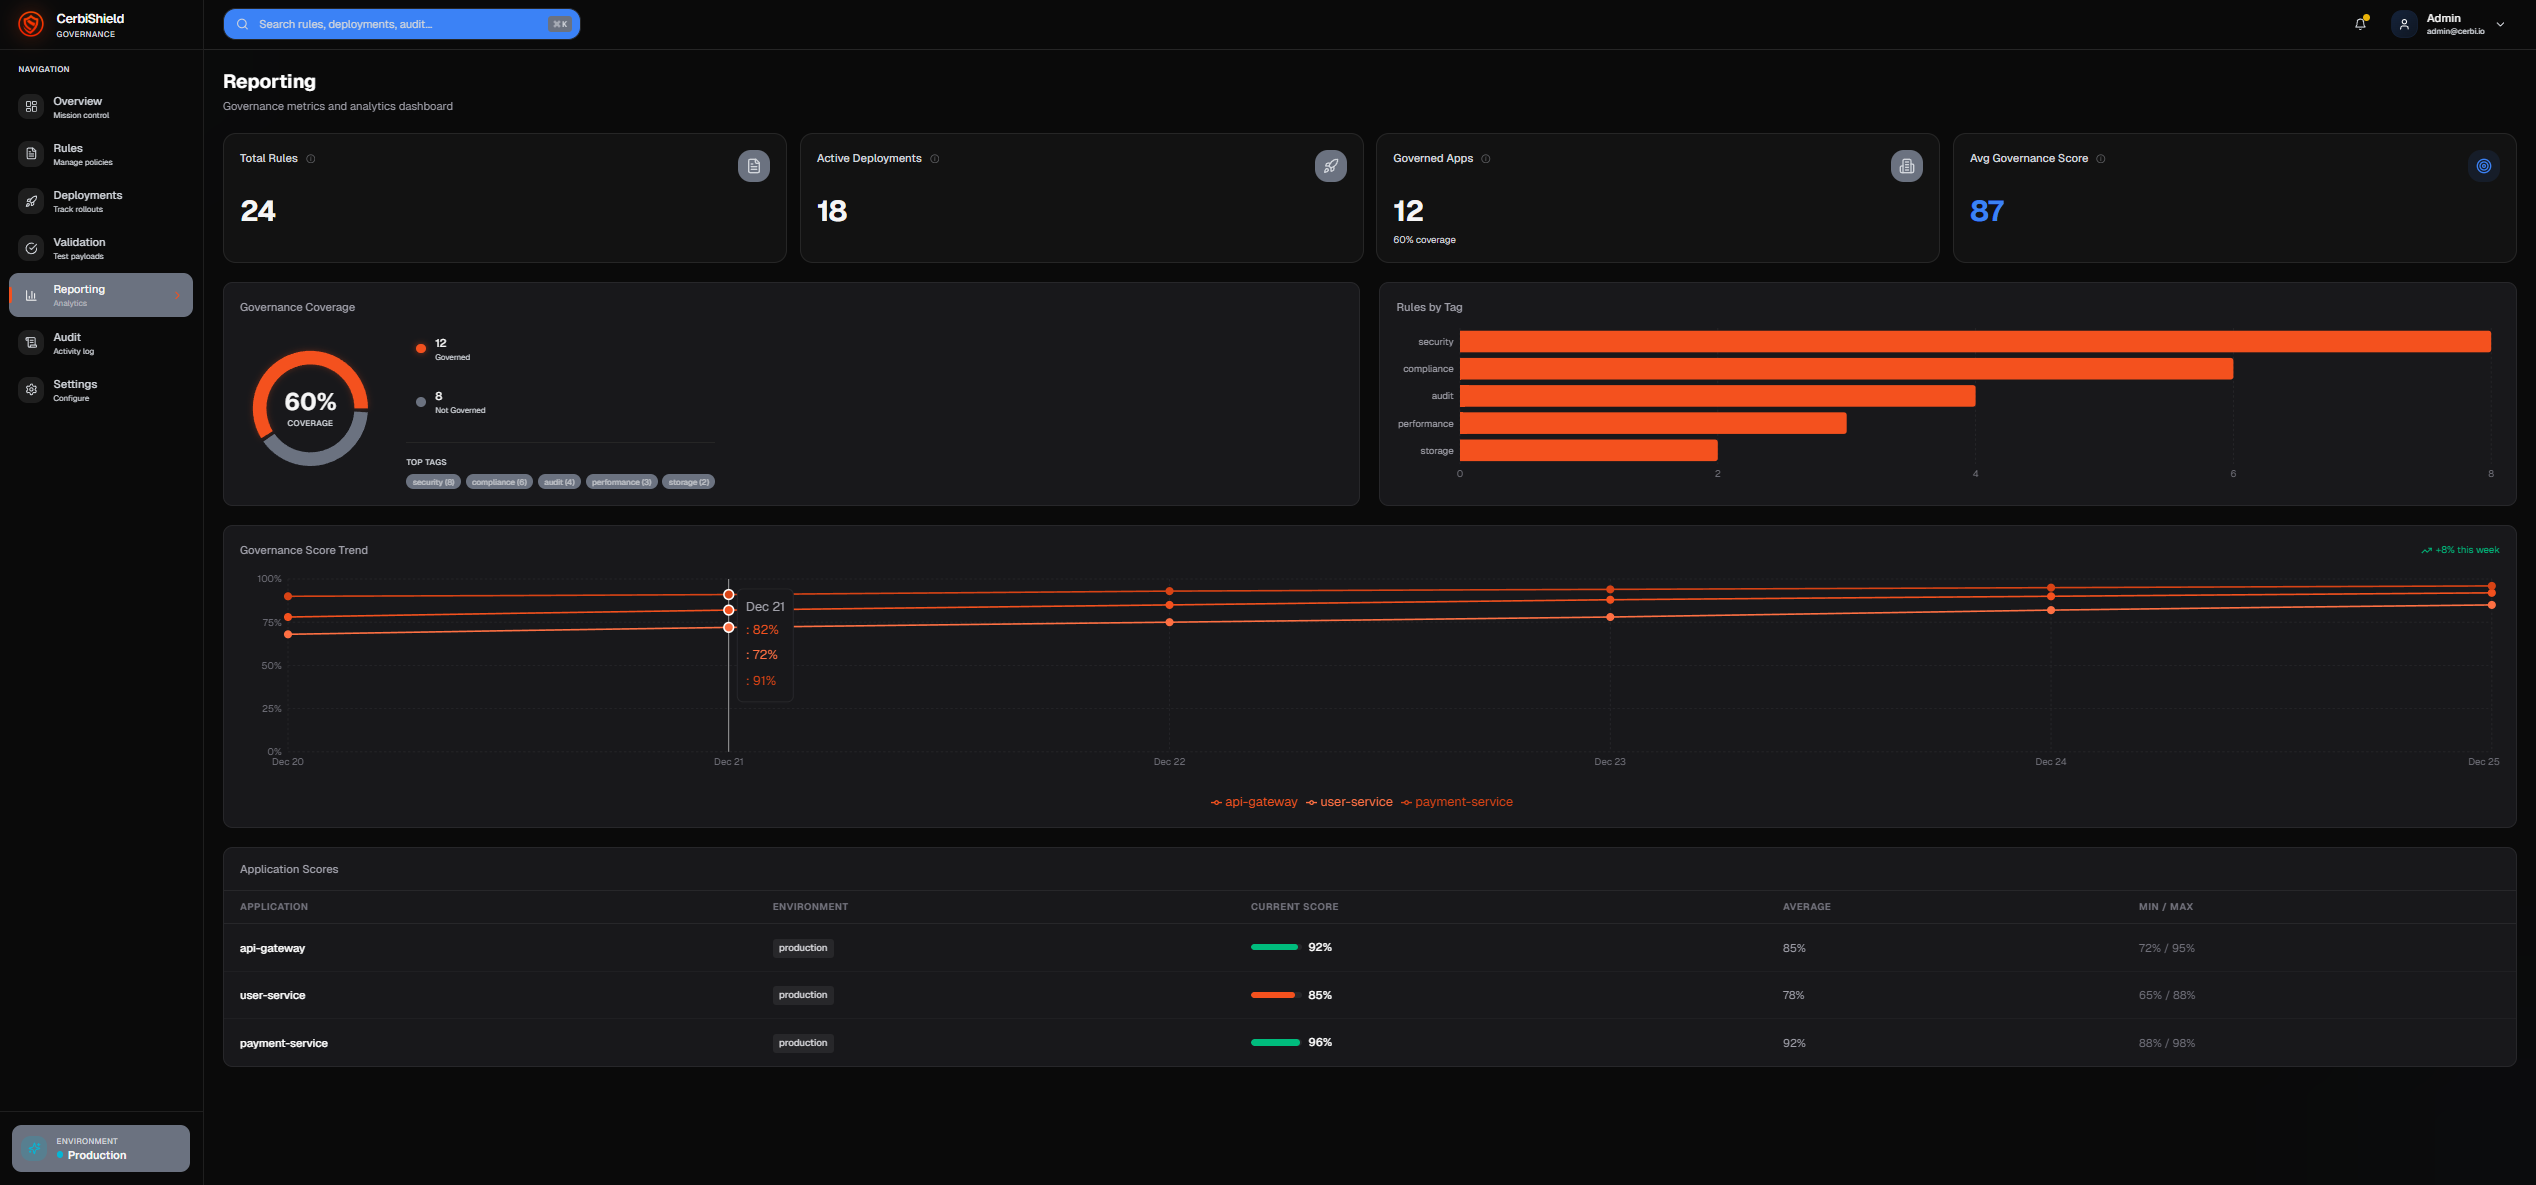
Task: Select the security (8) tag filter
Action: pos(432,481)
